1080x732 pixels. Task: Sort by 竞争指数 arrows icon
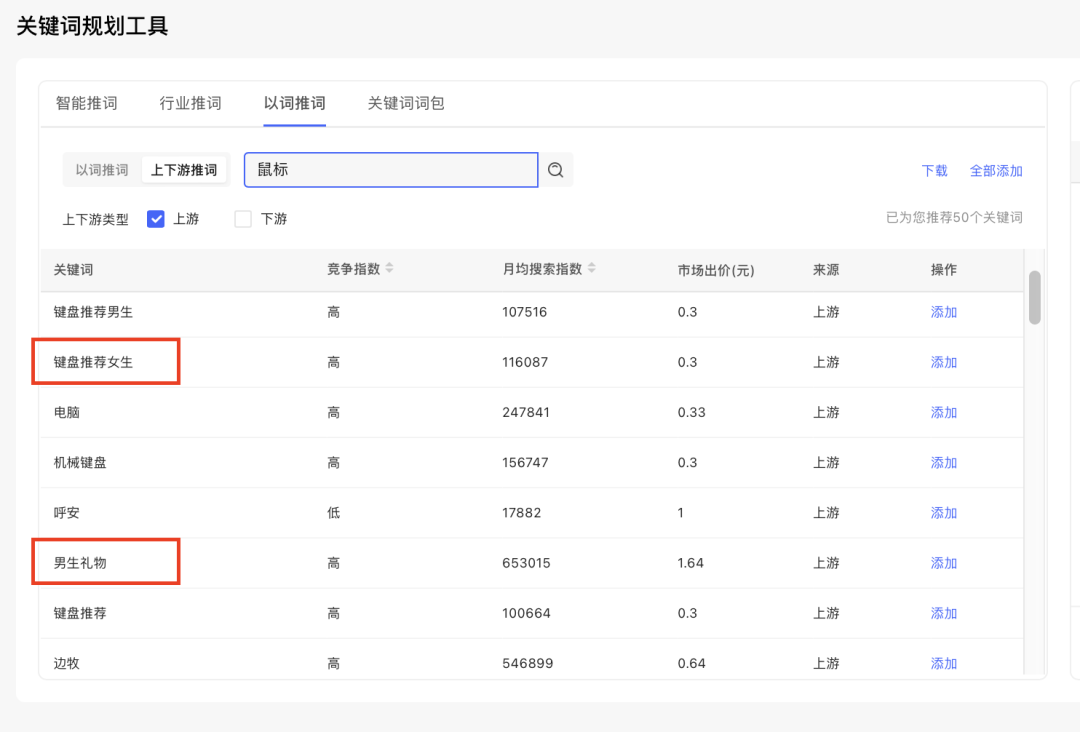tap(390, 268)
